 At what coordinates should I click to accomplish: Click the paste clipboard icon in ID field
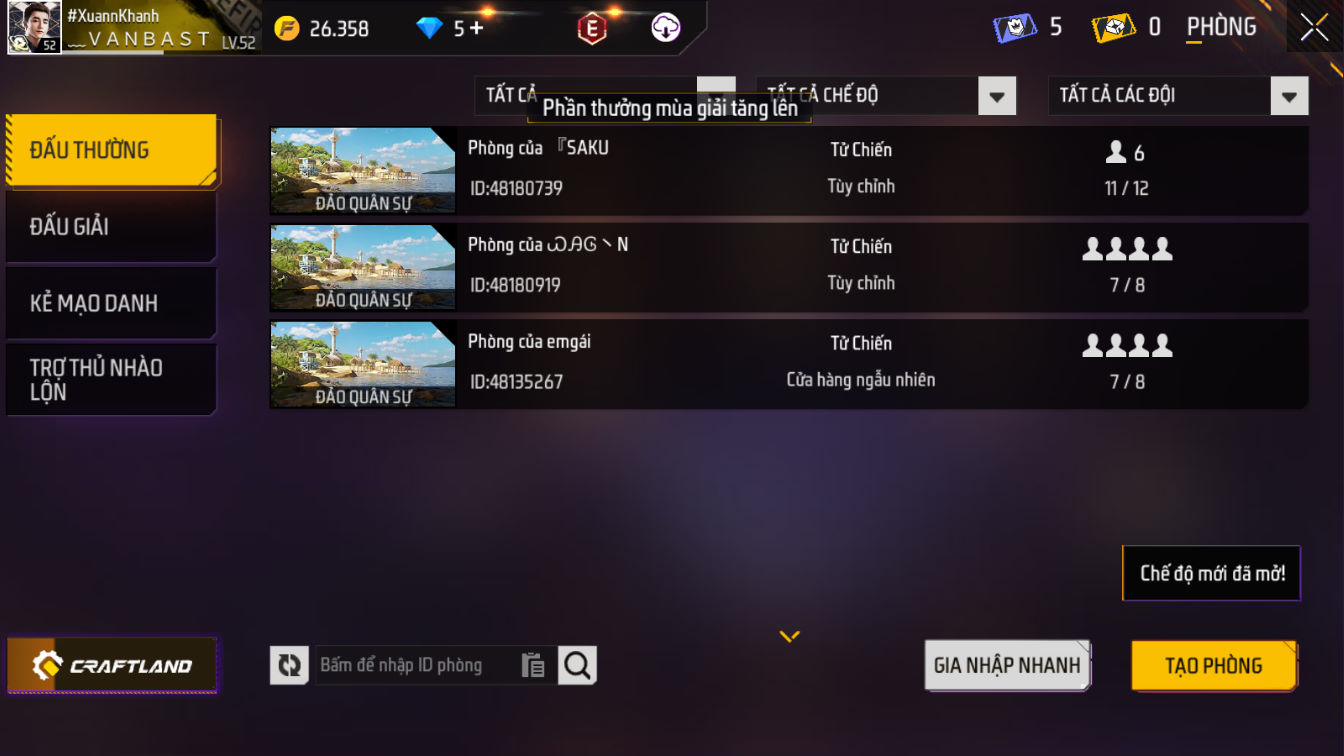[x=534, y=665]
